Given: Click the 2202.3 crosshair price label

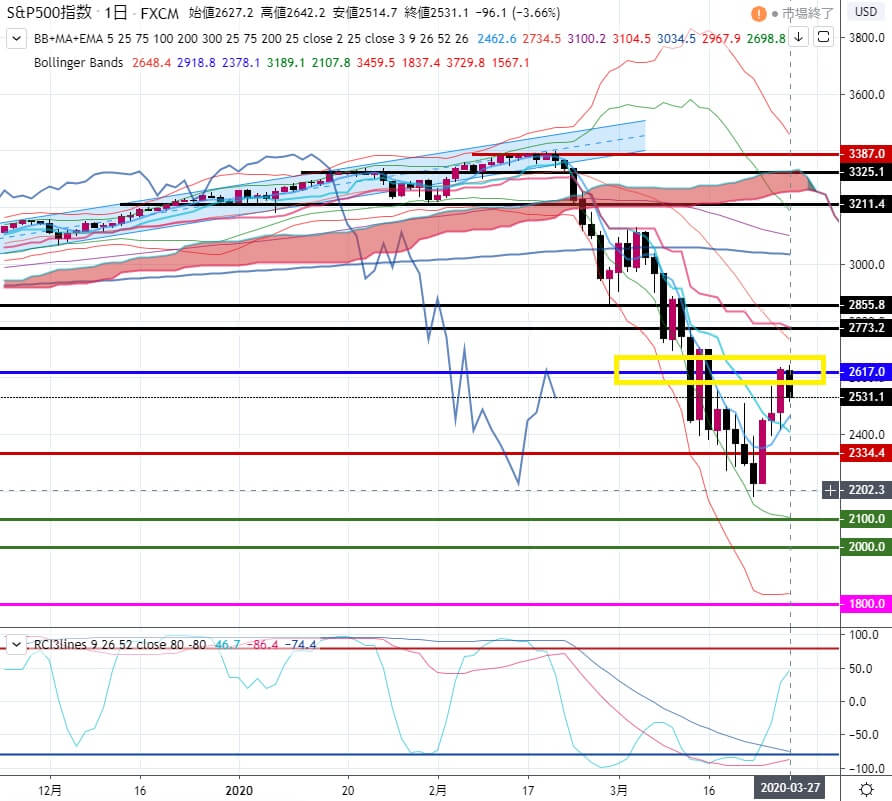Looking at the screenshot, I should [865, 490].
